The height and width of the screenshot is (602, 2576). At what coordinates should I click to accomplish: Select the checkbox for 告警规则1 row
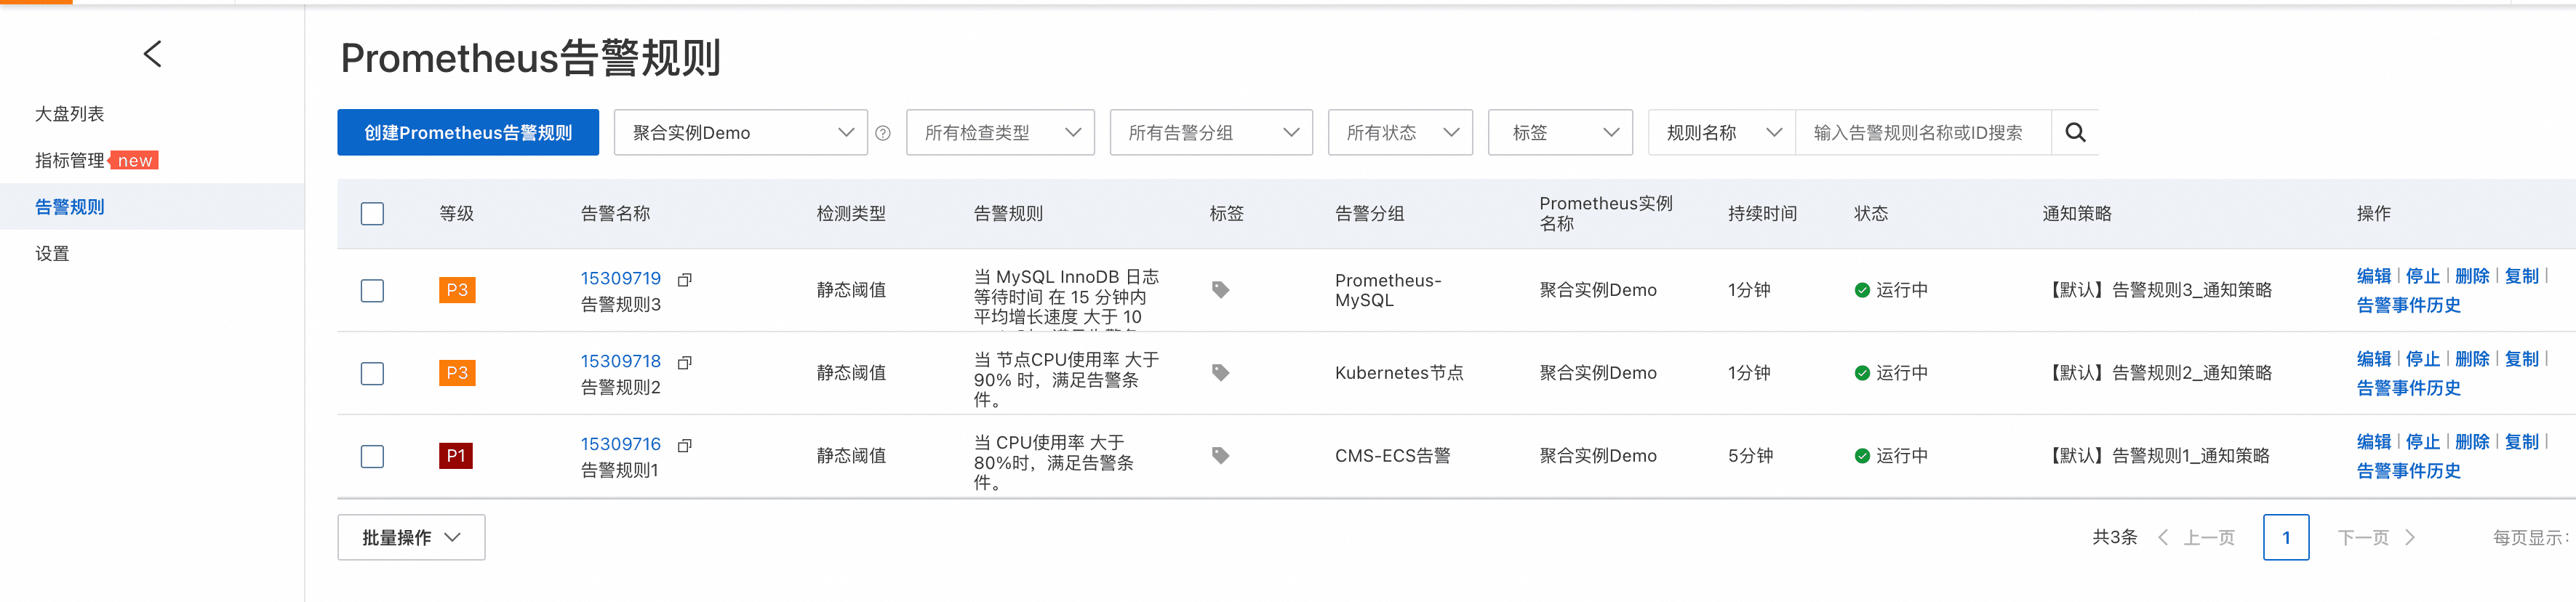pos(372,457)
